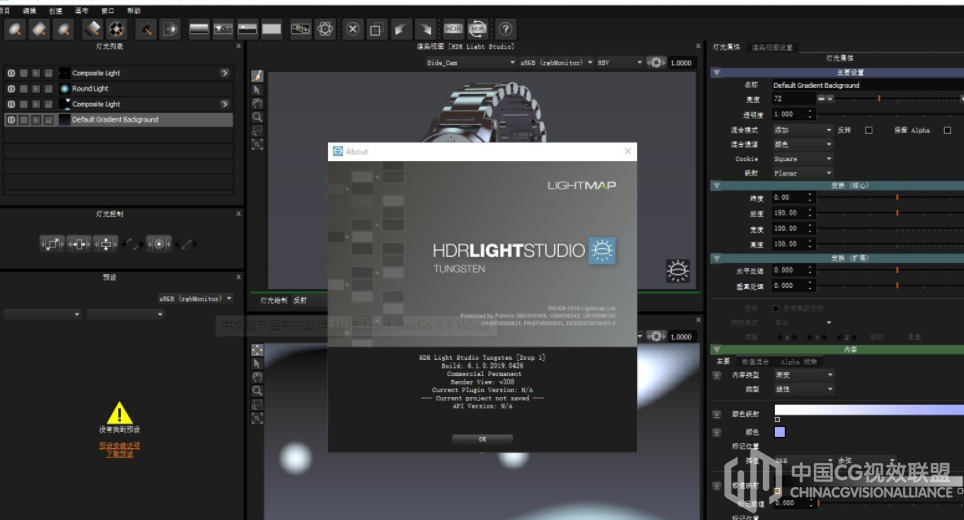
Task: Click the redo arrow in toolbar
Action: pyautogui.click(x=425, y=29)
